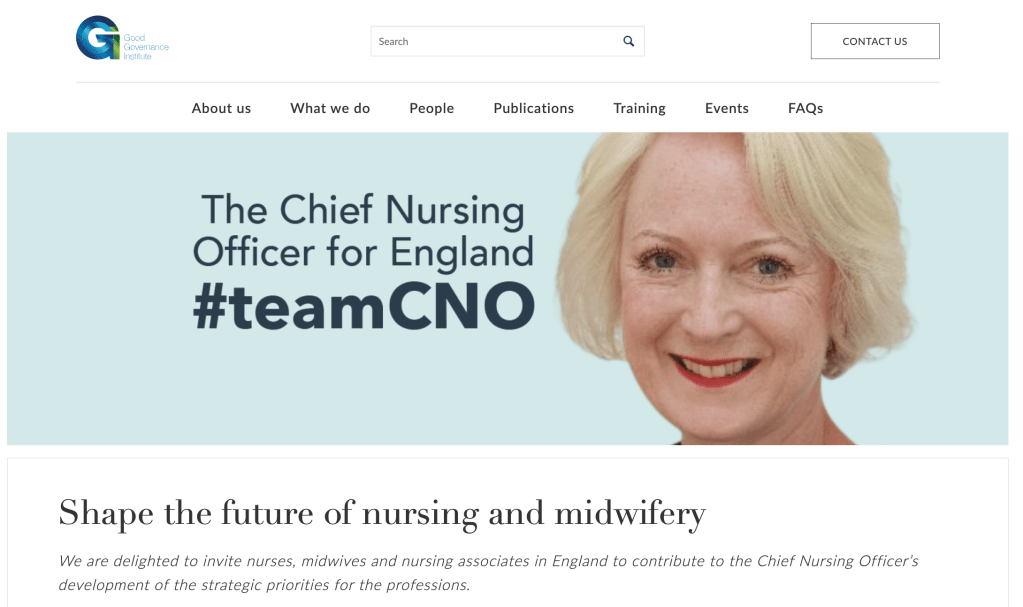Click the portrait photo in the banner
Screen dimensions: 1023x607
coord(734,288)
